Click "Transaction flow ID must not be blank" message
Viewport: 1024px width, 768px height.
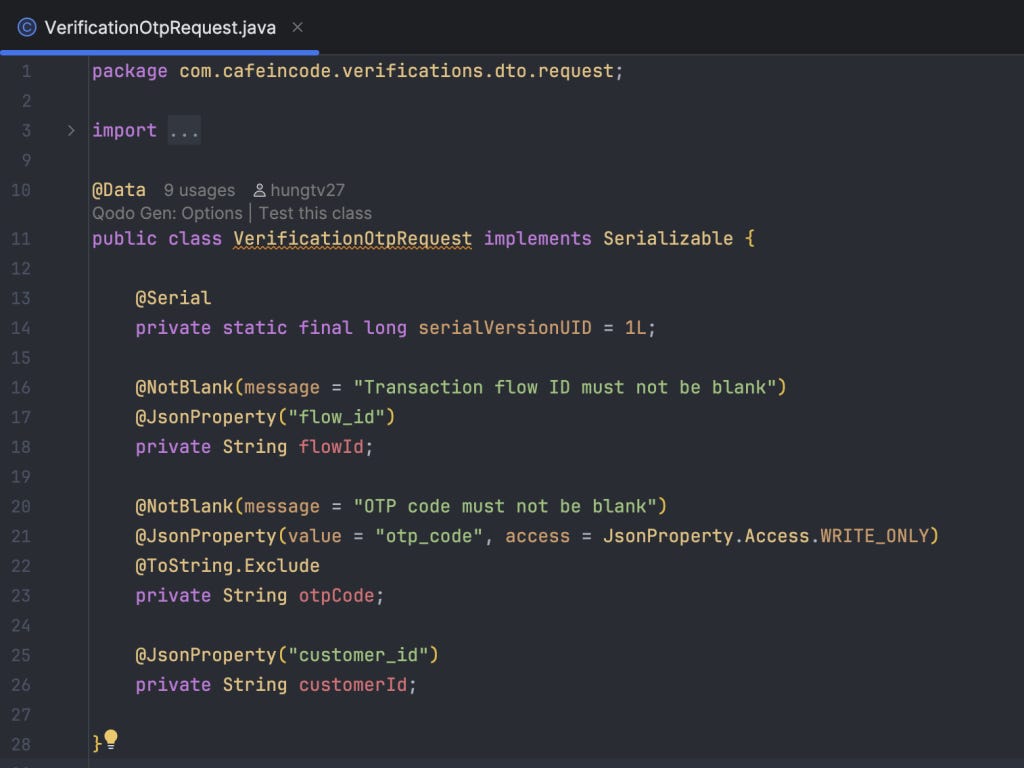click(x=565, y=387)
